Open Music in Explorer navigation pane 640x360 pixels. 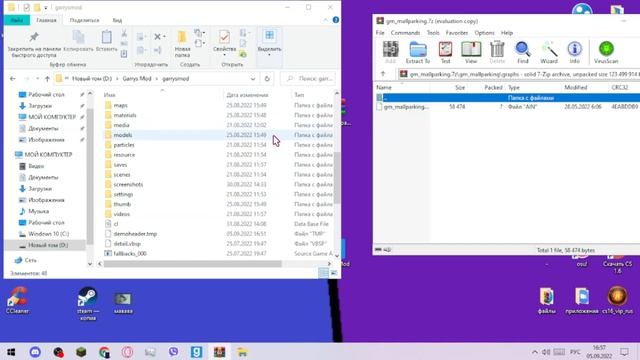coord(38,211)
